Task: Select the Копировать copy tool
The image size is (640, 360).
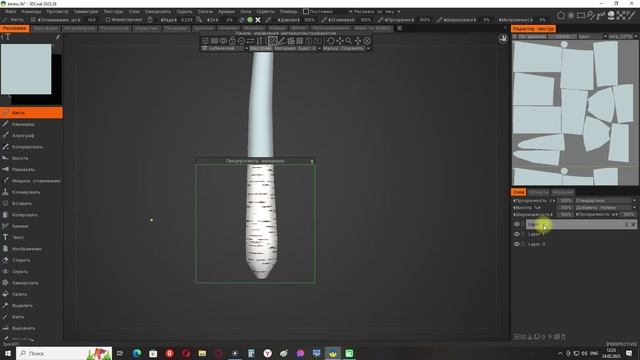Action: point(31,215)
